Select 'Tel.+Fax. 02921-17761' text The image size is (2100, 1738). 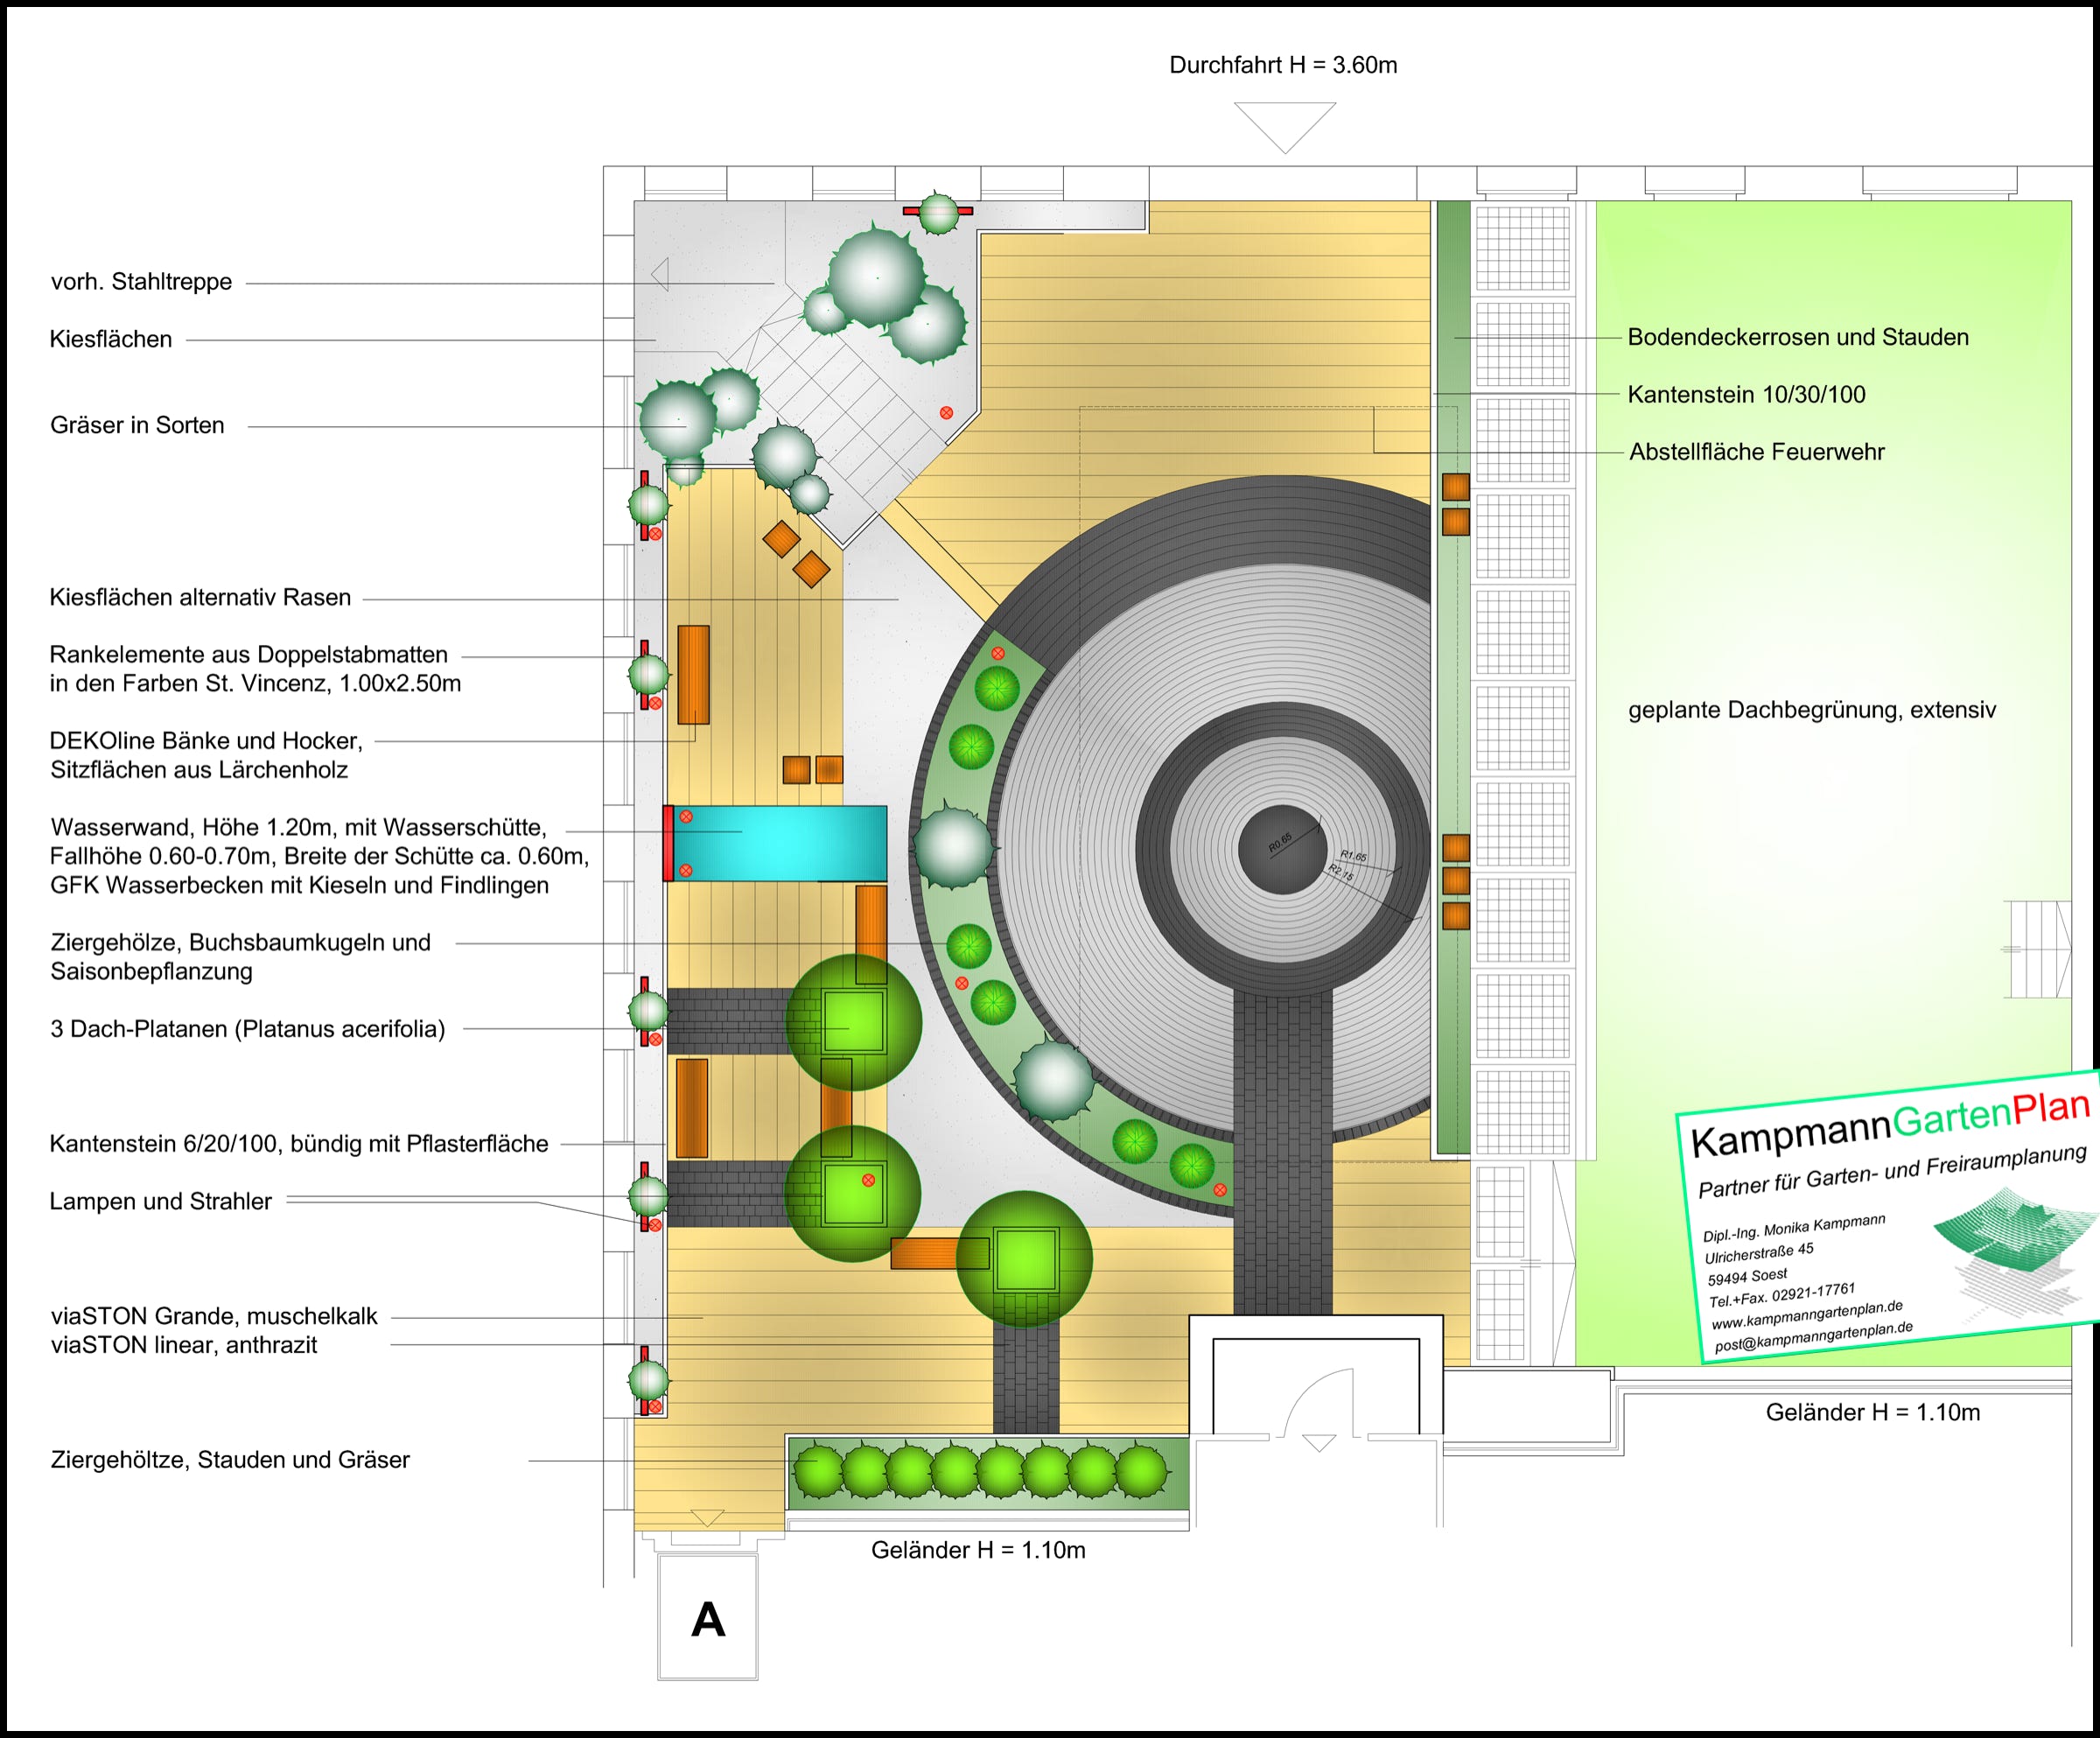pyautogui.click(x=1782, y=1295)
